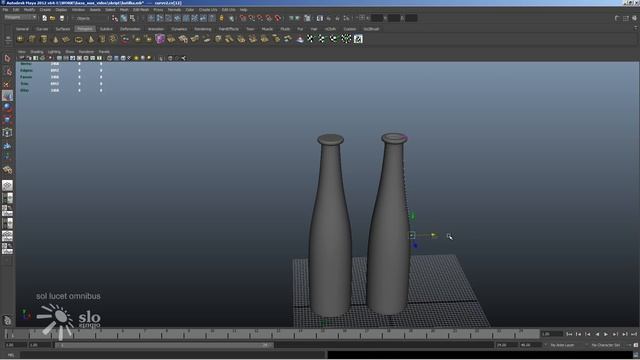Select by component type mode icon
The image size is (640, 360).
point(132,18)
